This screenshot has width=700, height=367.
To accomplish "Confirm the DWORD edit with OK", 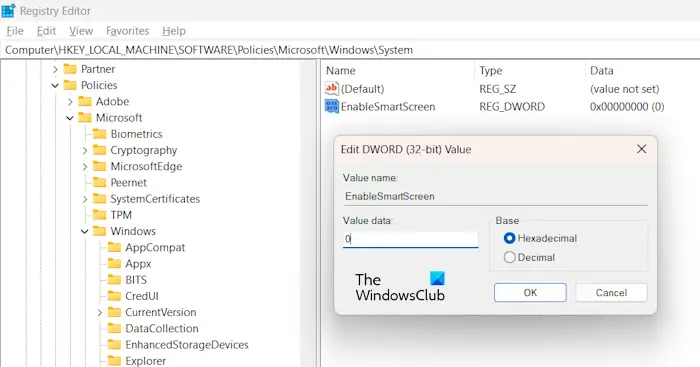I will coord(530,292).
